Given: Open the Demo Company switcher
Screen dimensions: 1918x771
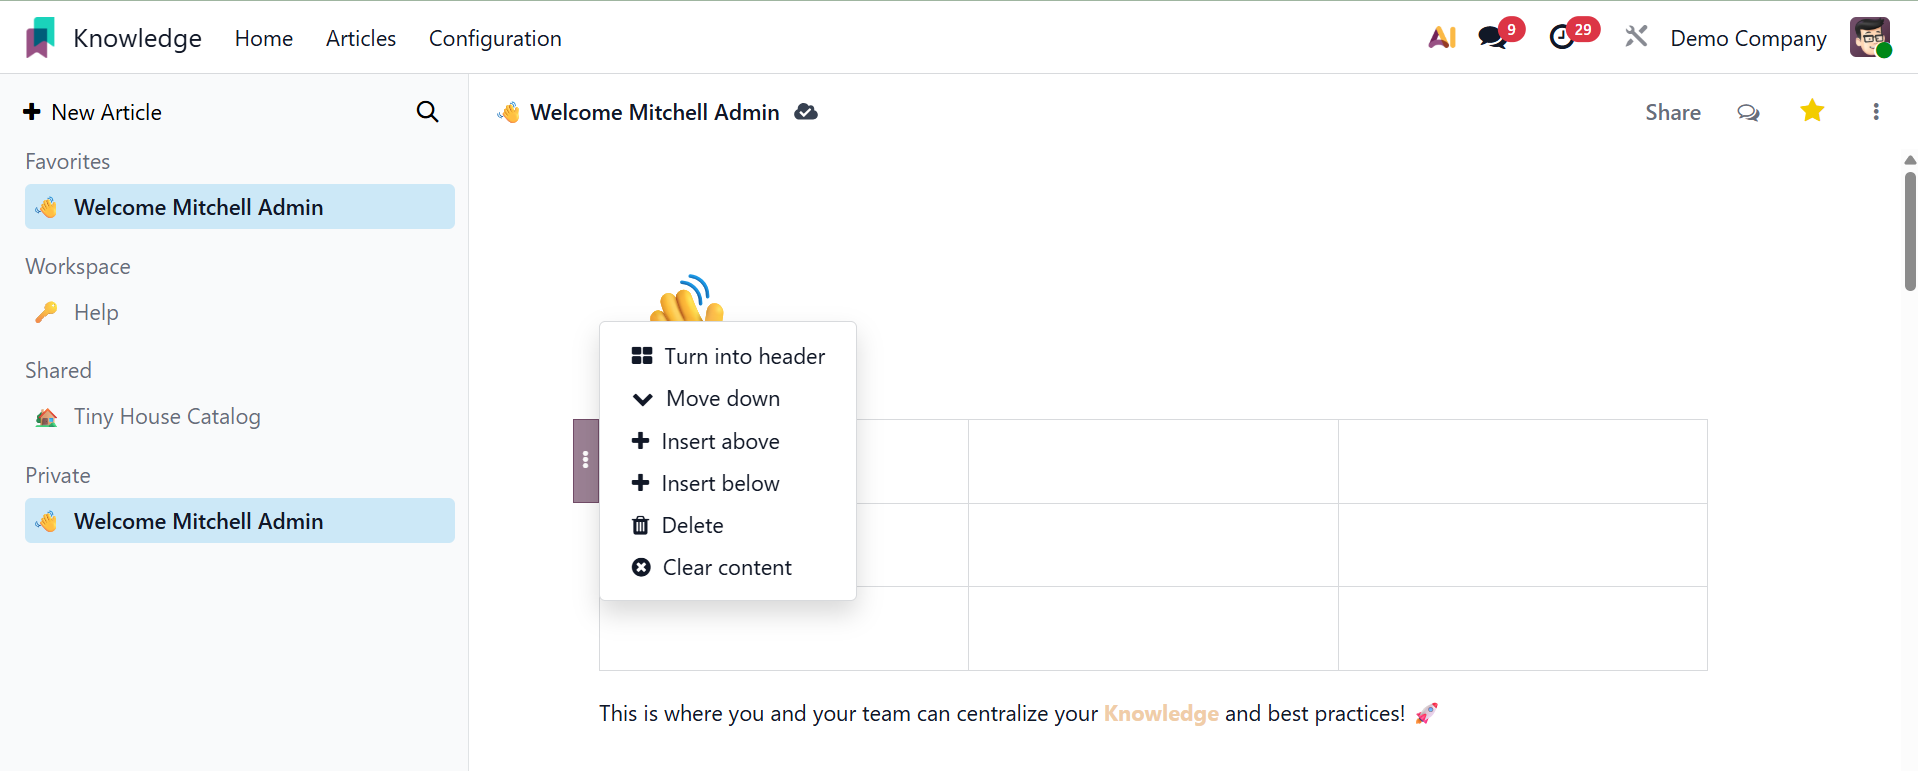Looking at the screenshot, I should click(1748, 38).
